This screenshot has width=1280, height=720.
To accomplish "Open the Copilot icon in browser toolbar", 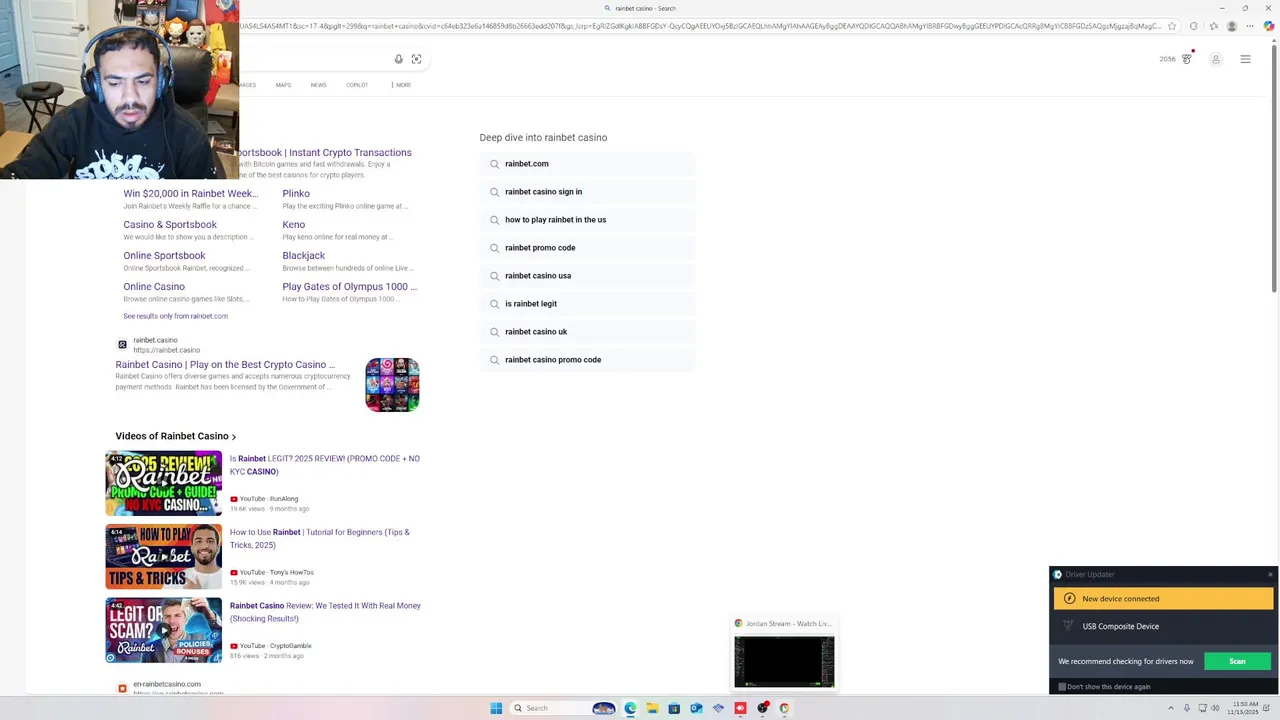I will click(1269, 26).
